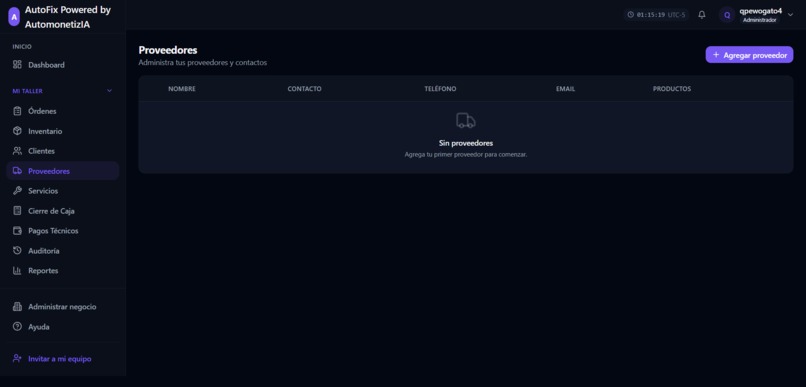Image resolution: width=806 pixels, height=387 pixels.
Task: Click the Invitar a mi equipo user-plus icon
Action: (x=17, y=359)
